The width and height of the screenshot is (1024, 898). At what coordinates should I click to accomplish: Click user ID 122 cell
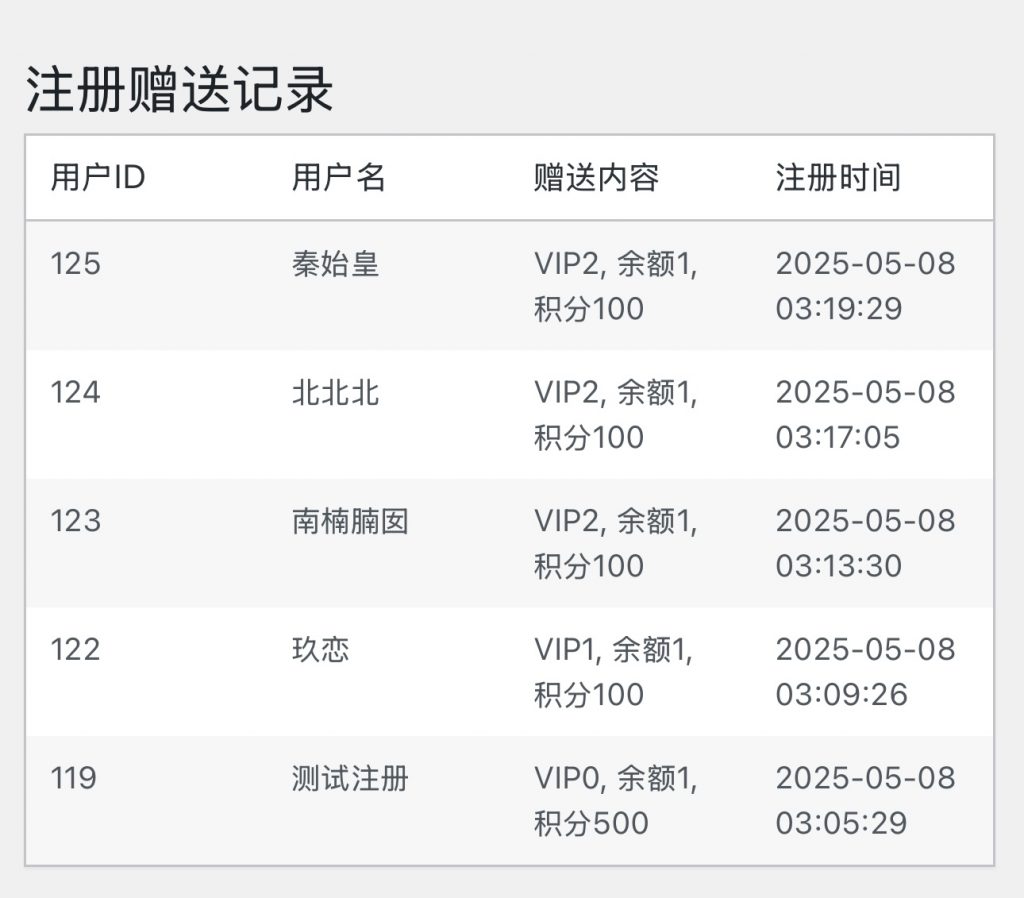click(x=76, y=650)
